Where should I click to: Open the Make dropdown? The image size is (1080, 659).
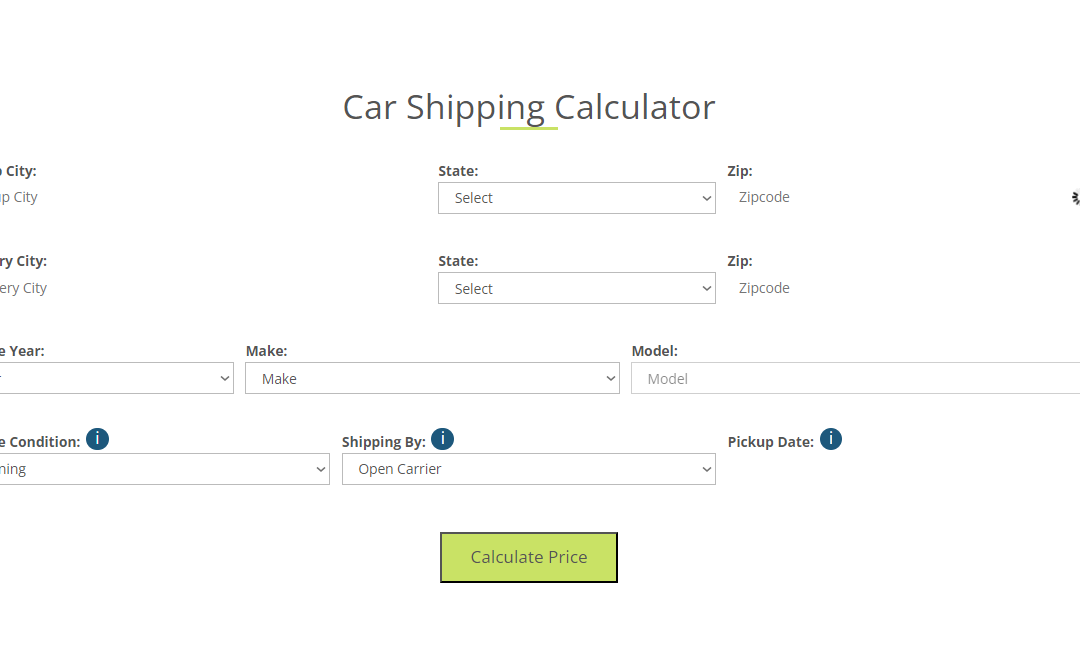432,378
